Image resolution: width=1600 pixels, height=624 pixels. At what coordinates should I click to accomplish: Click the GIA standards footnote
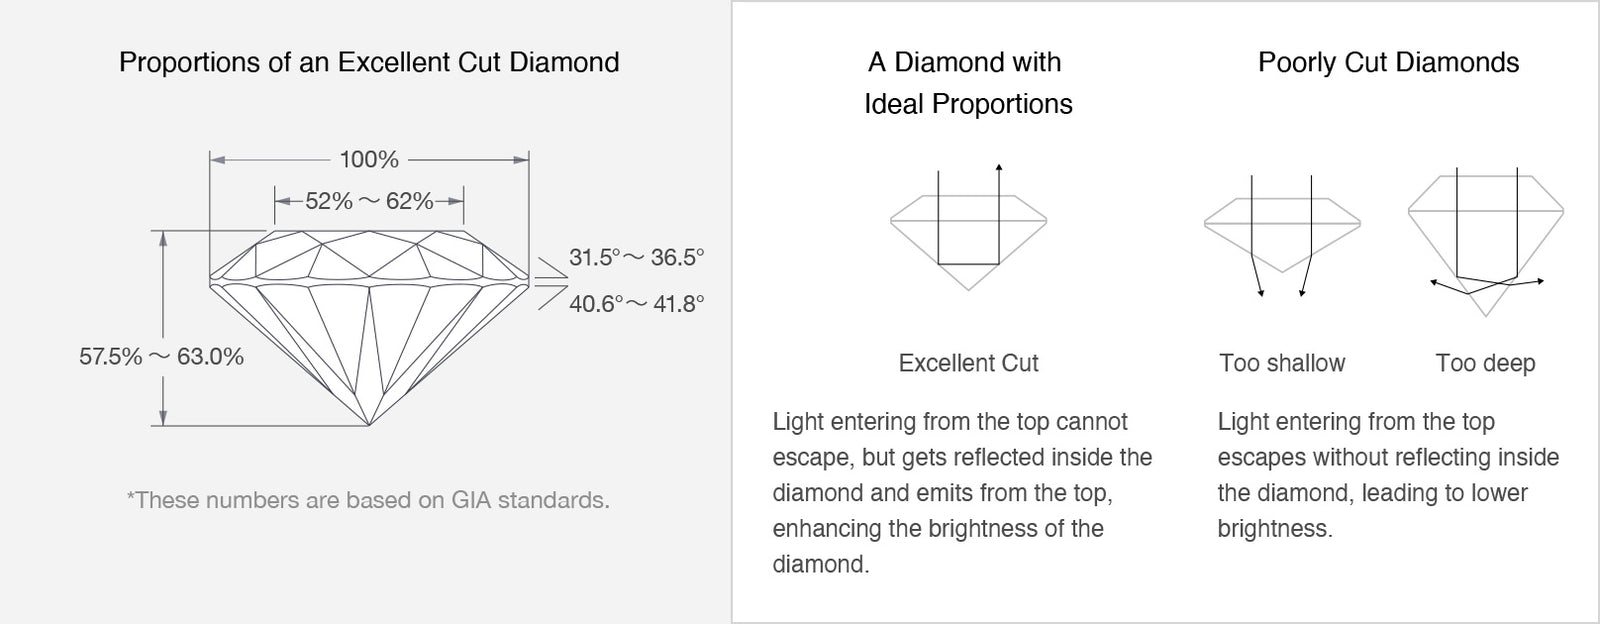367,499
